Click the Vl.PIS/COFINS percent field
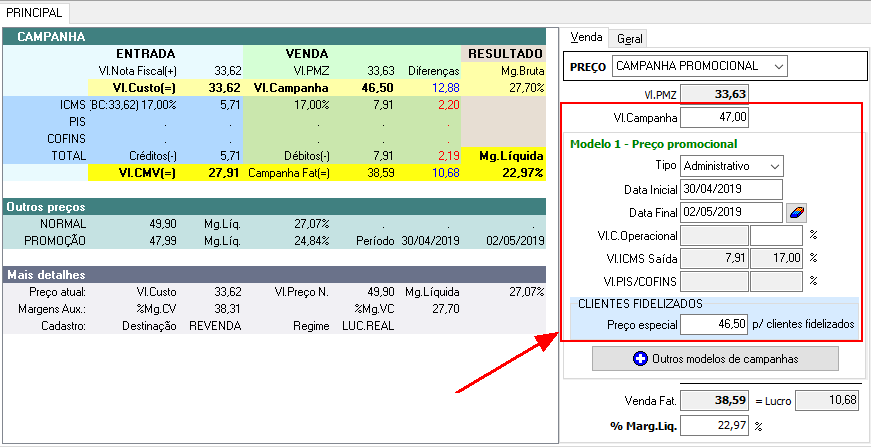The height and width of the screenshot is (447, 871). pyautogui.click(x=777, y=281)
